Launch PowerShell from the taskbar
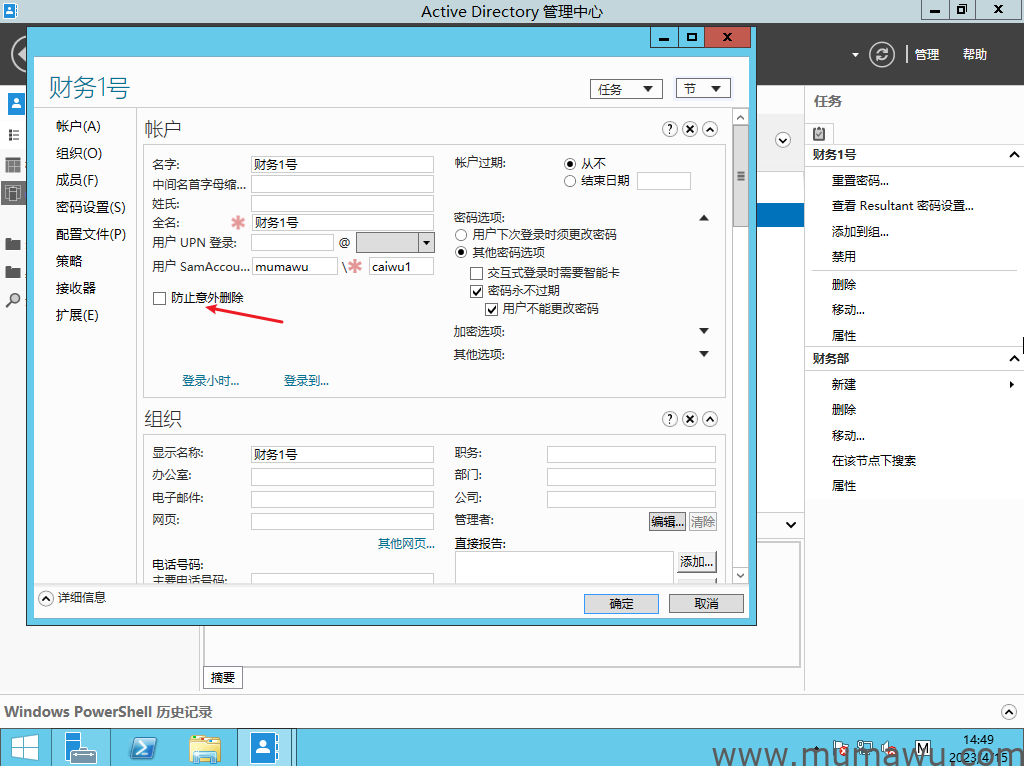Screen dimensions: 1024x766 tap(142, 748)
